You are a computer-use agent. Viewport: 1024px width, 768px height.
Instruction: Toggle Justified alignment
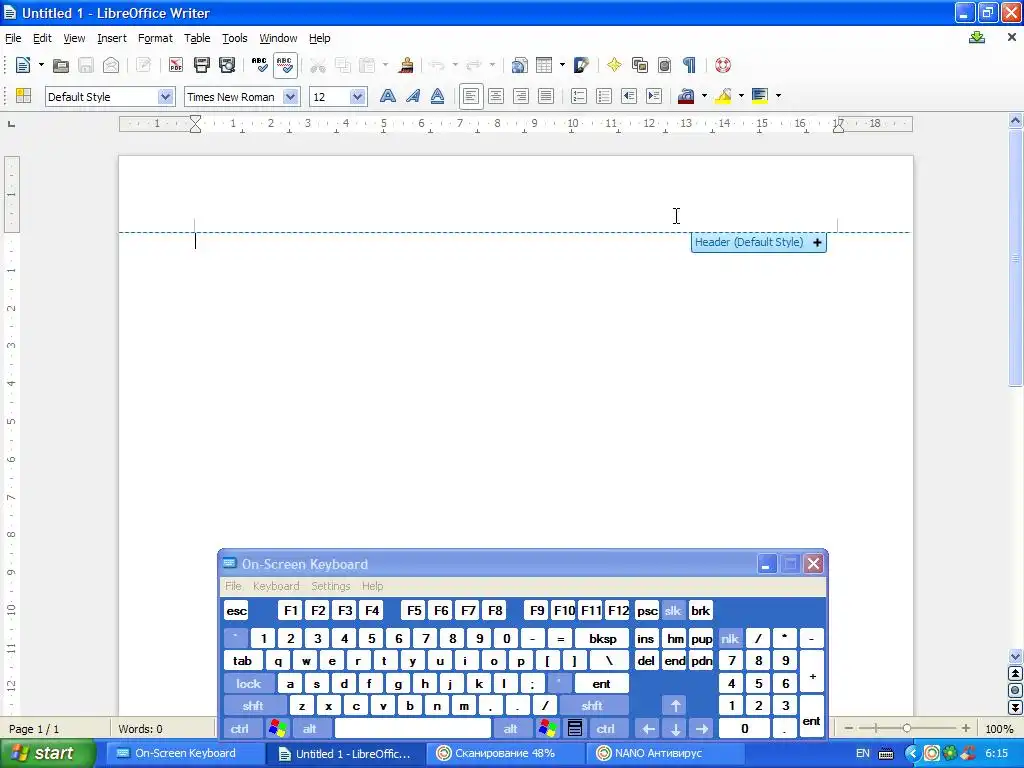[546, 97]
